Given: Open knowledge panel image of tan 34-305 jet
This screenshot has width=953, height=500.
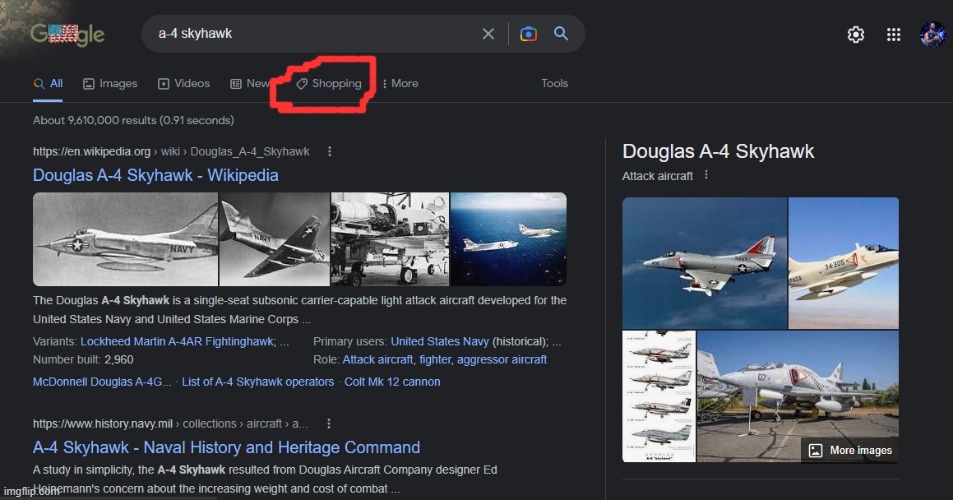Looking at the screenshot, I should (x=843, y=262).
